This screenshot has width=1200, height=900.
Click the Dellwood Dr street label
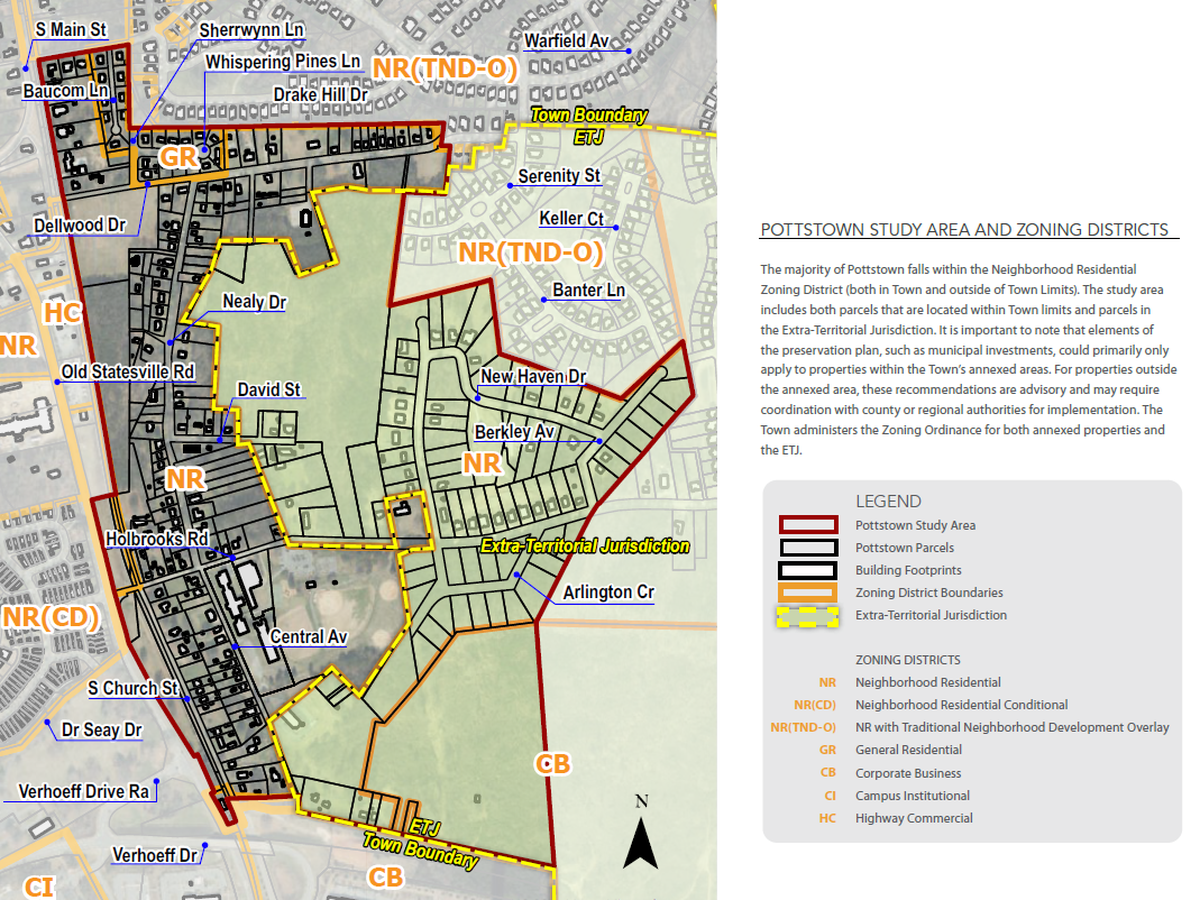(80, 225)
